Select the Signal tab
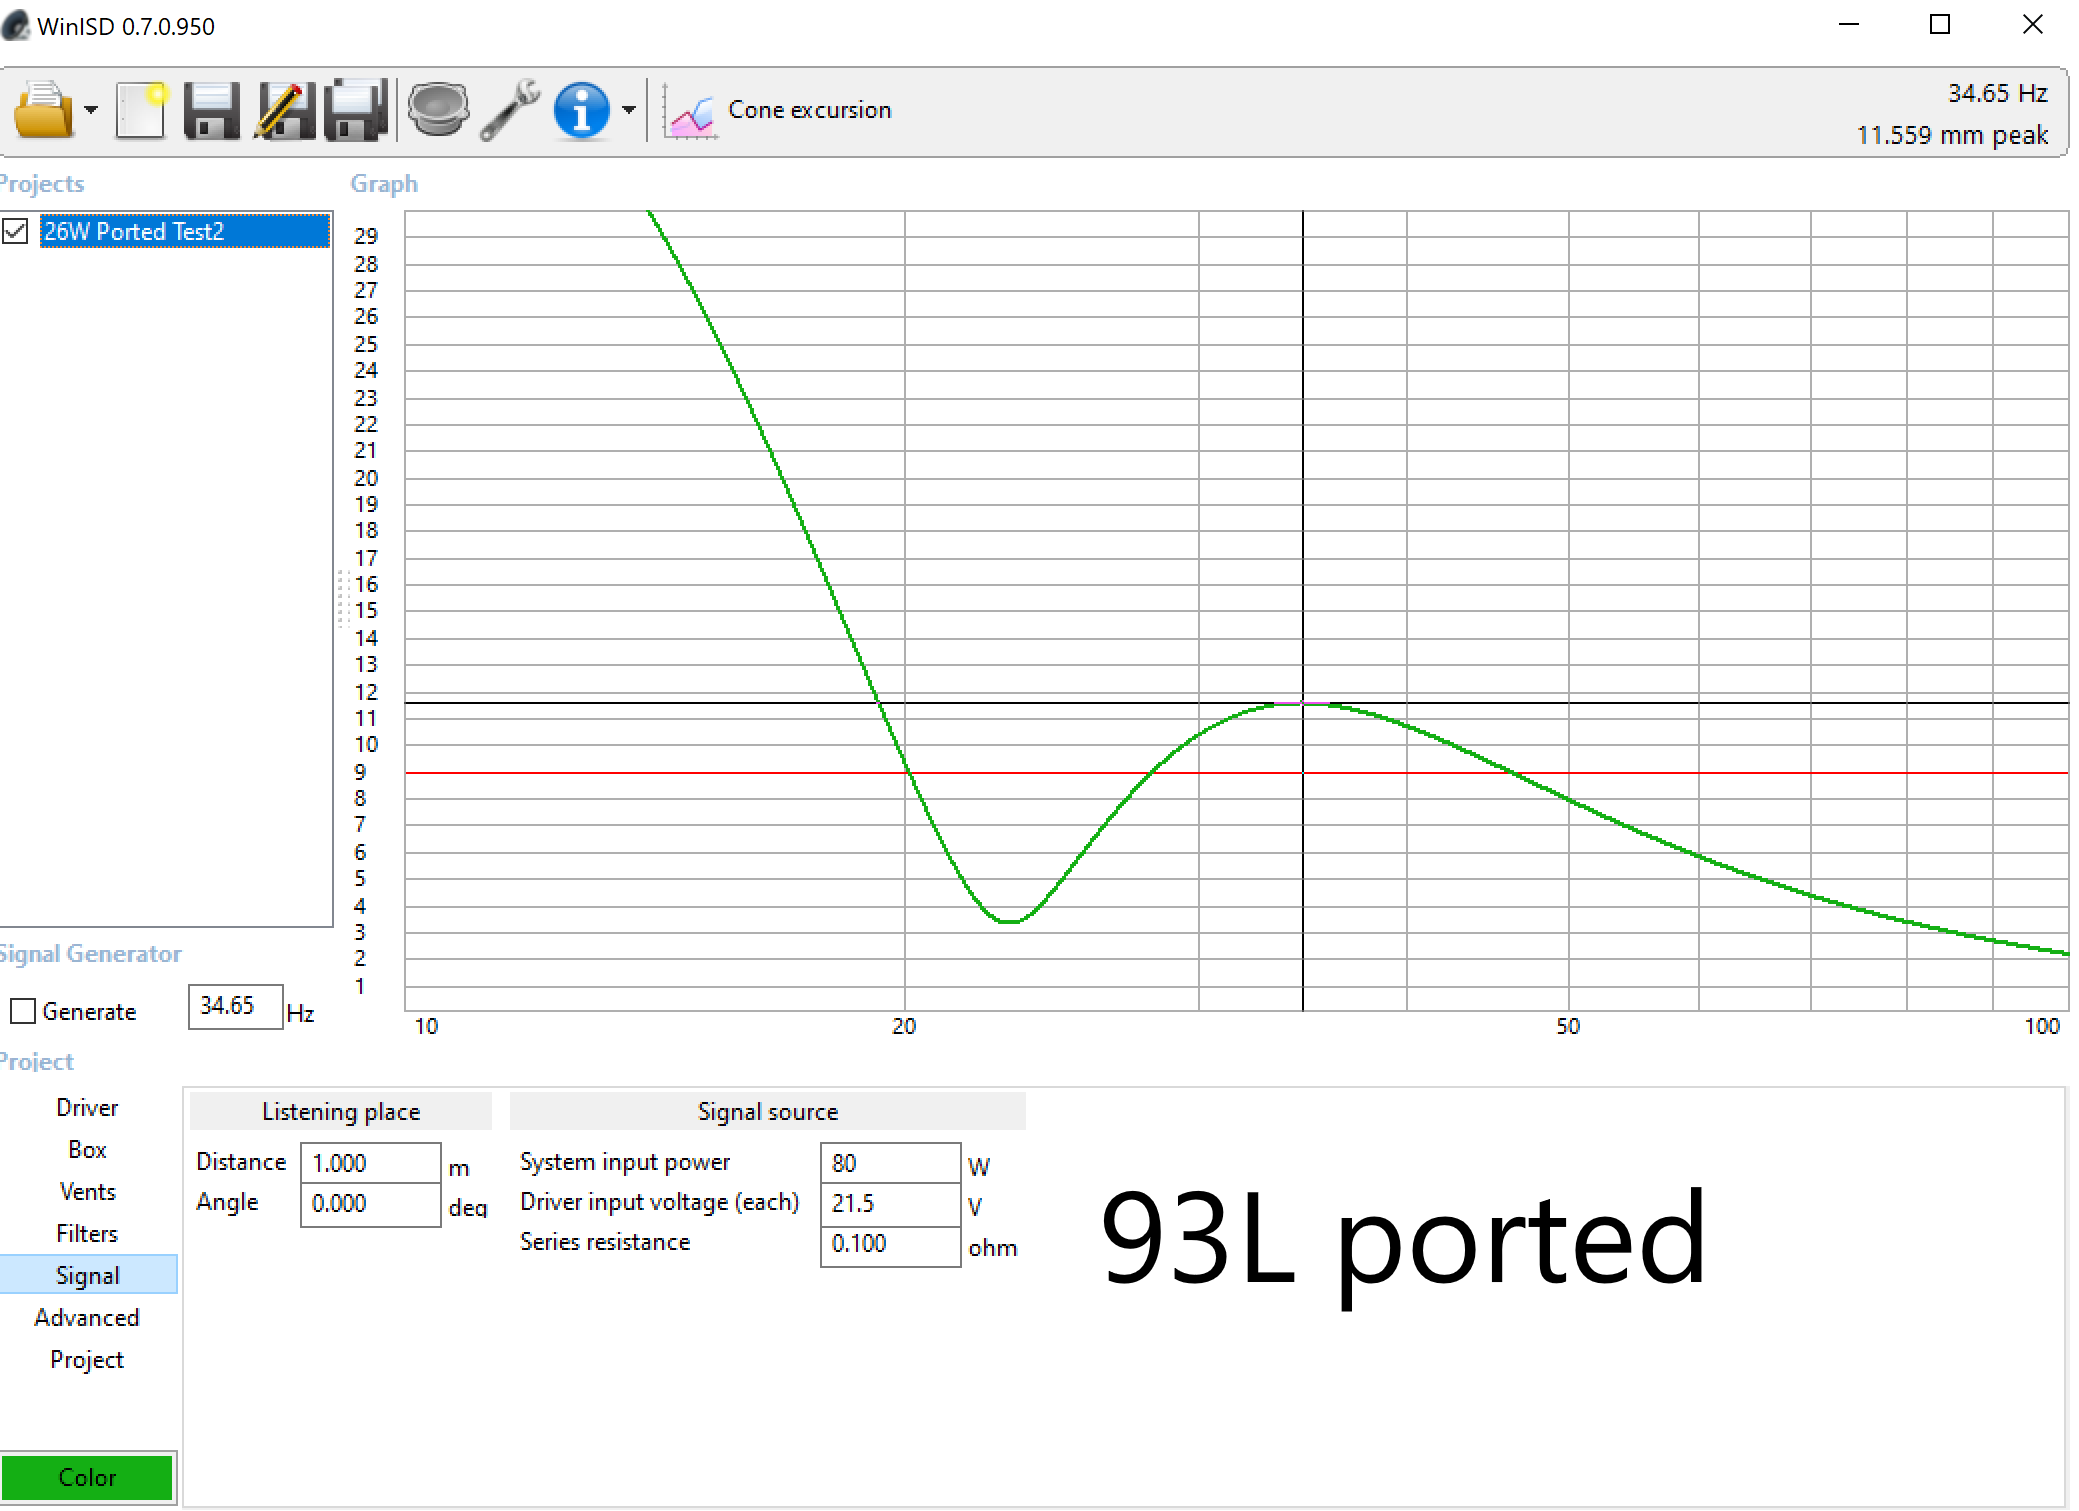 [87, 1276]
